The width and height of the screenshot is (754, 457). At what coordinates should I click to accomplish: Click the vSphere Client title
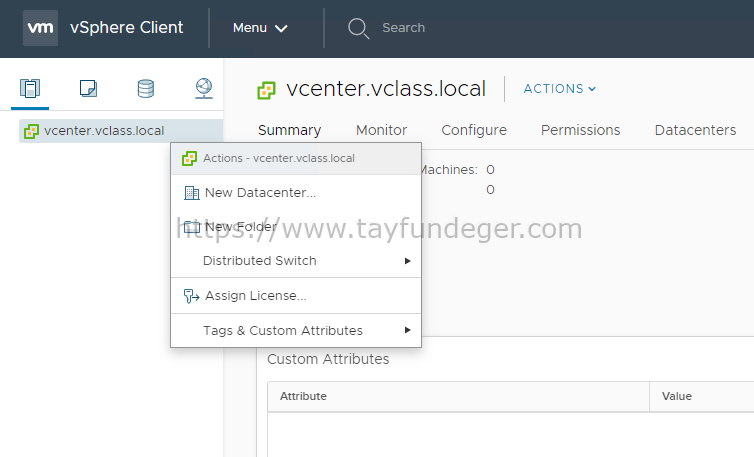[126, 28]
